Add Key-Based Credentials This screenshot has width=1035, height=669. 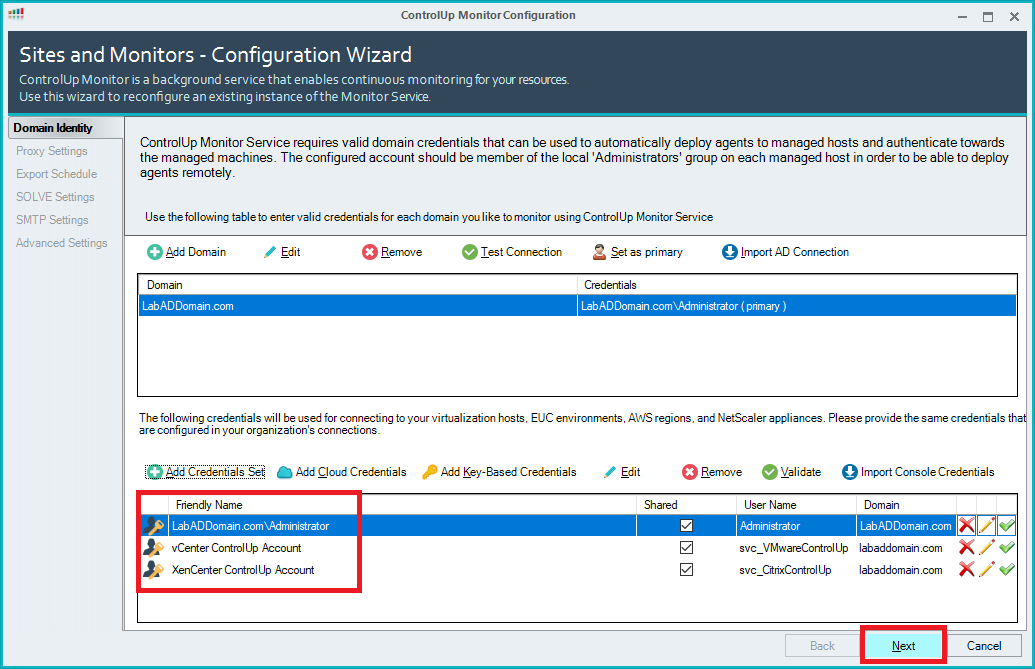click(499, 472)
